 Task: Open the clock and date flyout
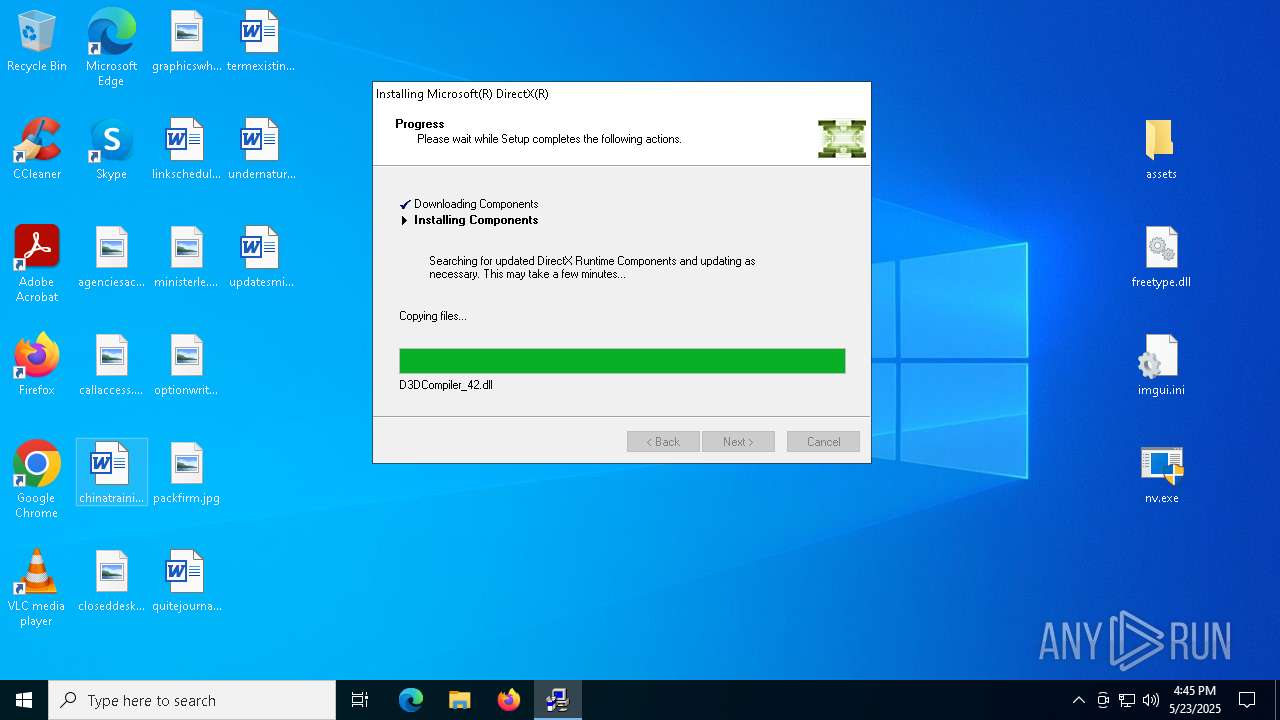tap(1195, 700)
